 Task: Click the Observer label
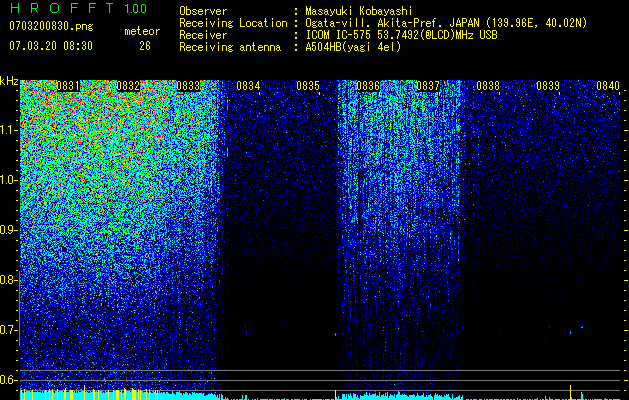tap(203, 11)
